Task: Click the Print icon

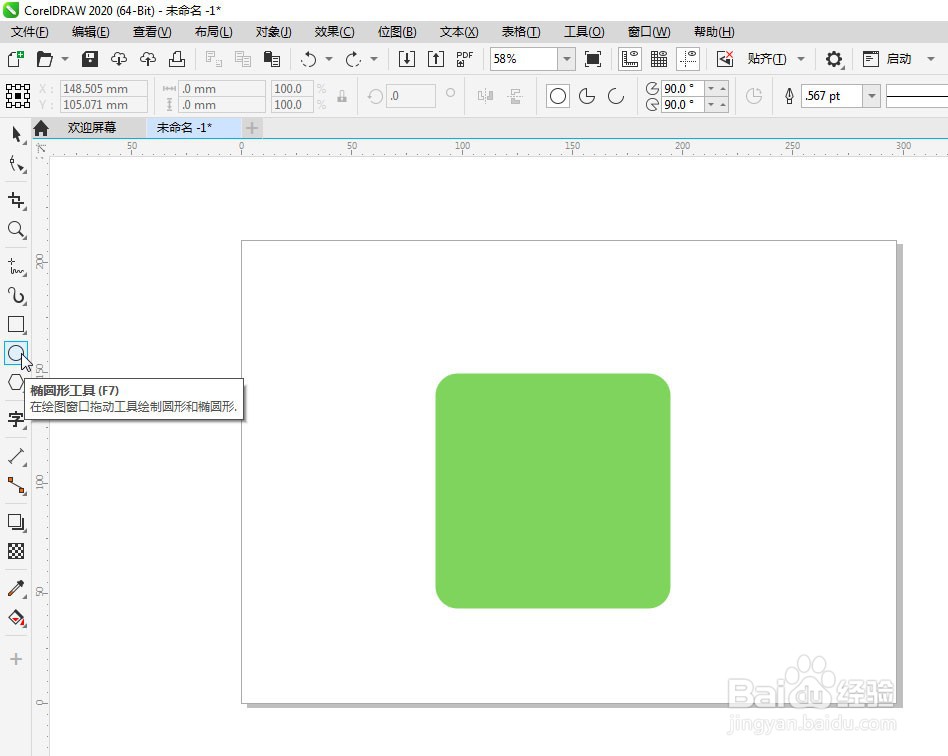Action: (177, 59)
